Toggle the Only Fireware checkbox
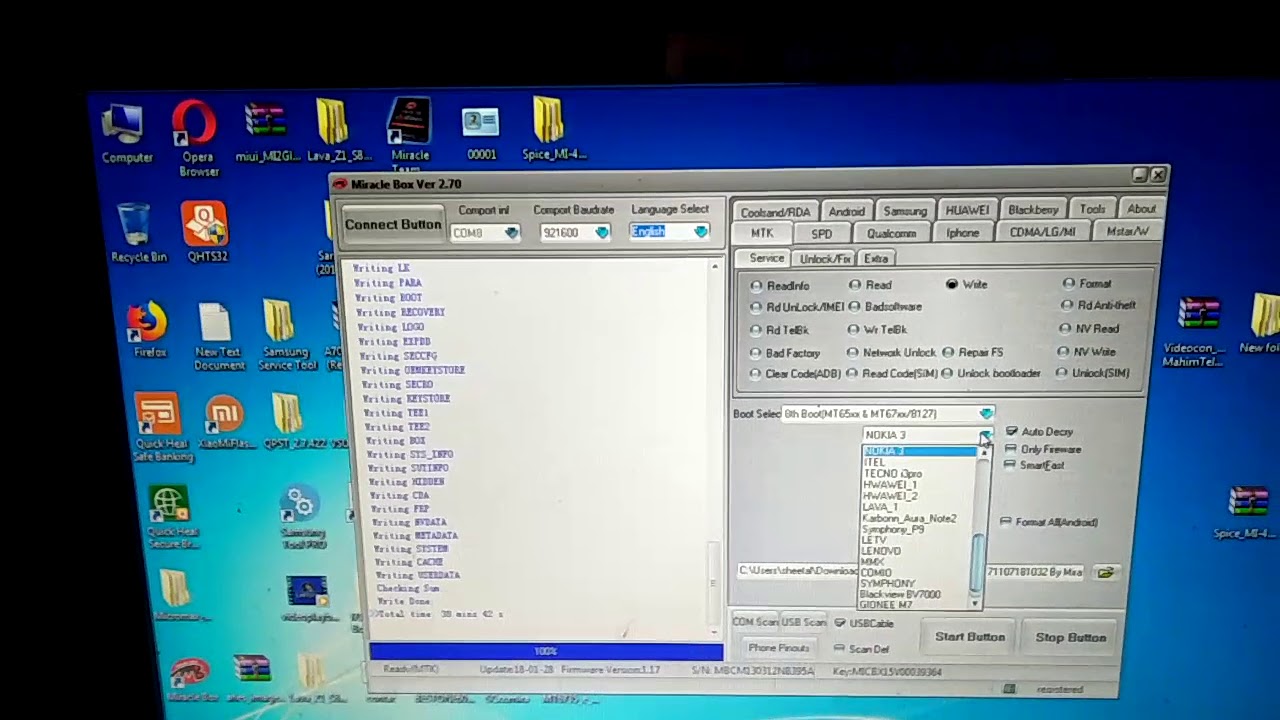Viewport: 1280px width, 720px height. click(1043, 449)
